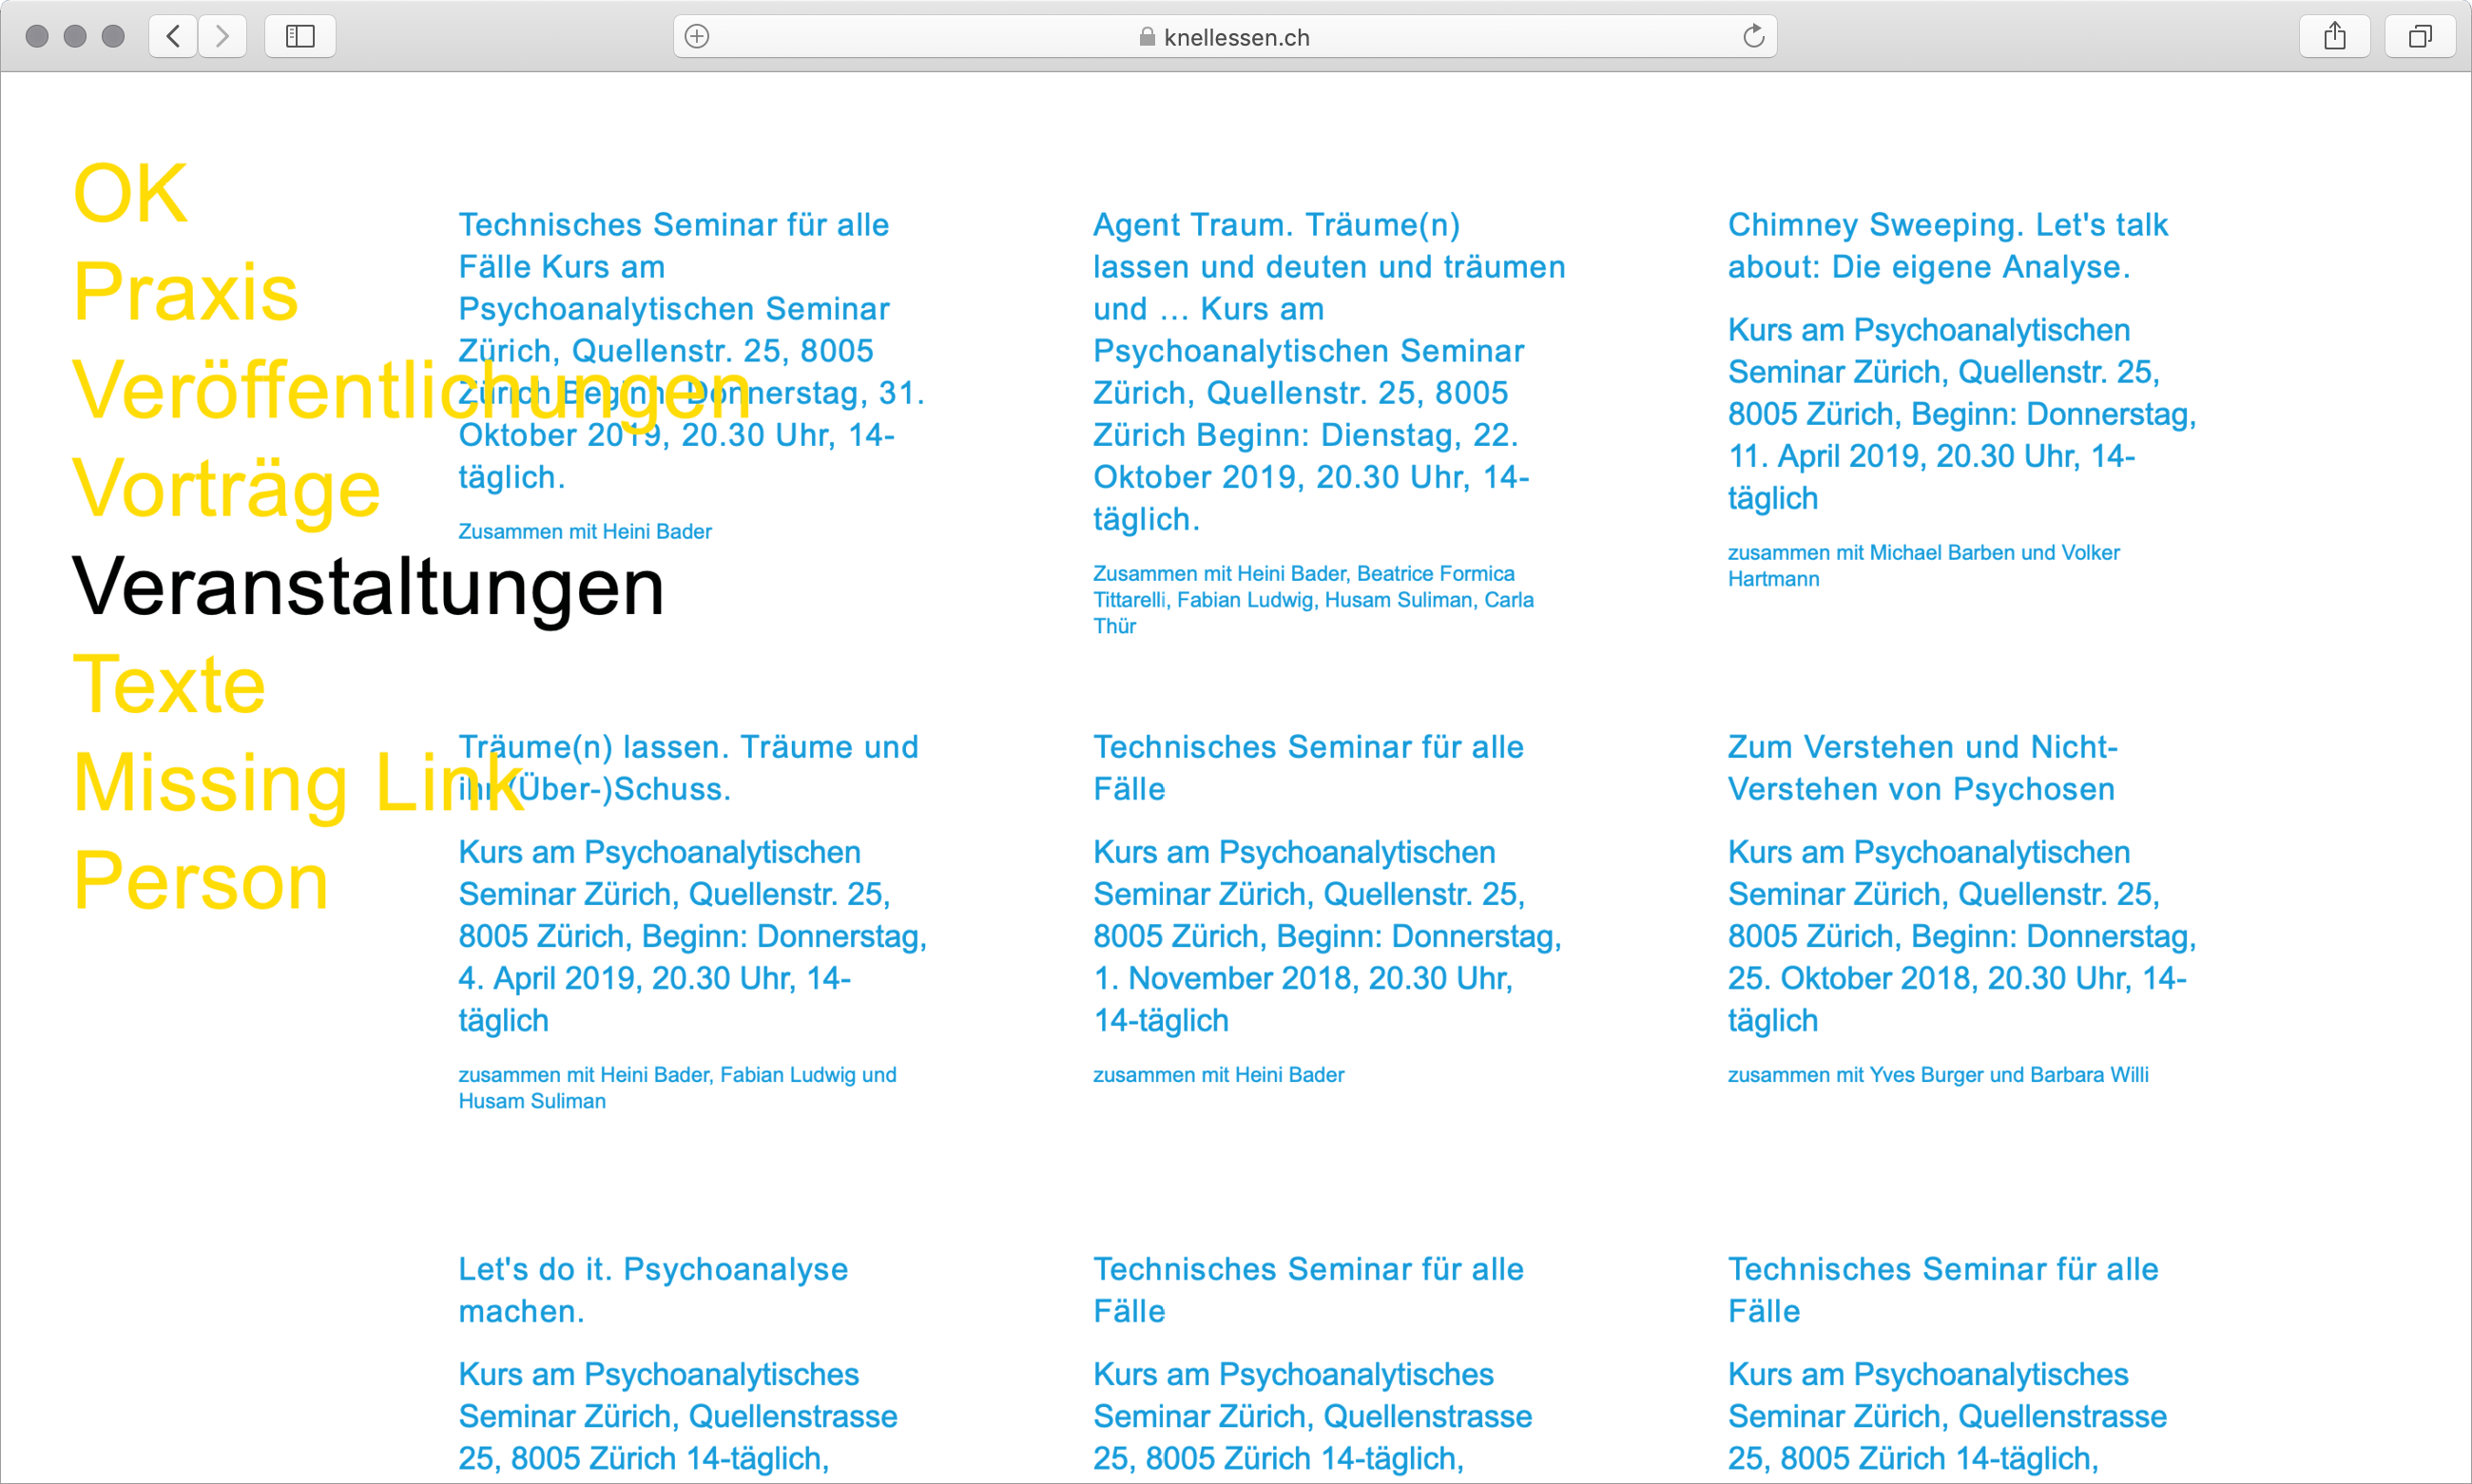Viewport: 2472px width, 1484px height.
Task: Open the Share sheet icon
Action: click(2335, 37)
